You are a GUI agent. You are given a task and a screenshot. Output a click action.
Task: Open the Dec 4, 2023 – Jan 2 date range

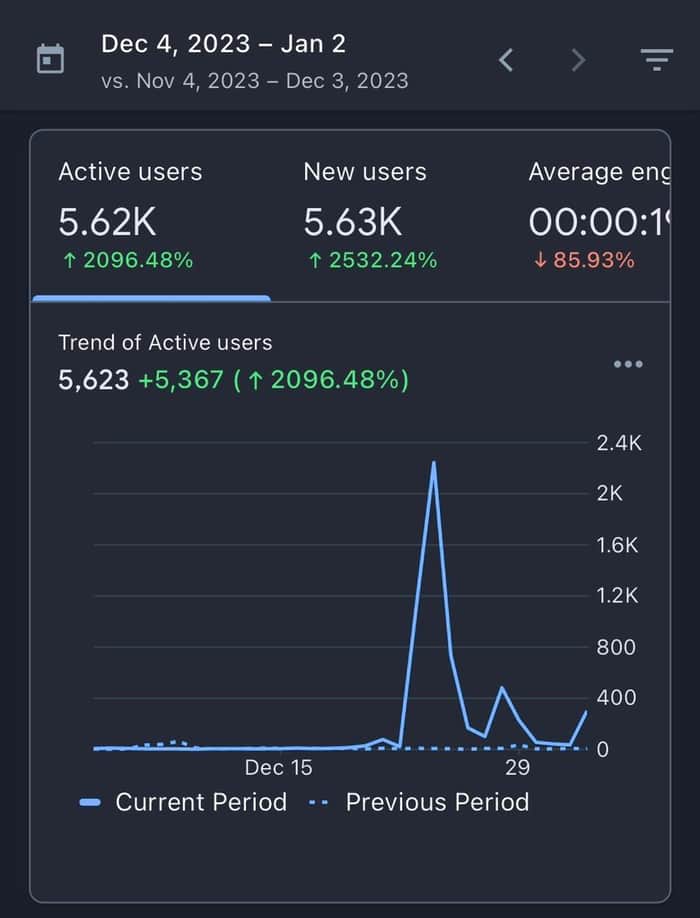223,44
